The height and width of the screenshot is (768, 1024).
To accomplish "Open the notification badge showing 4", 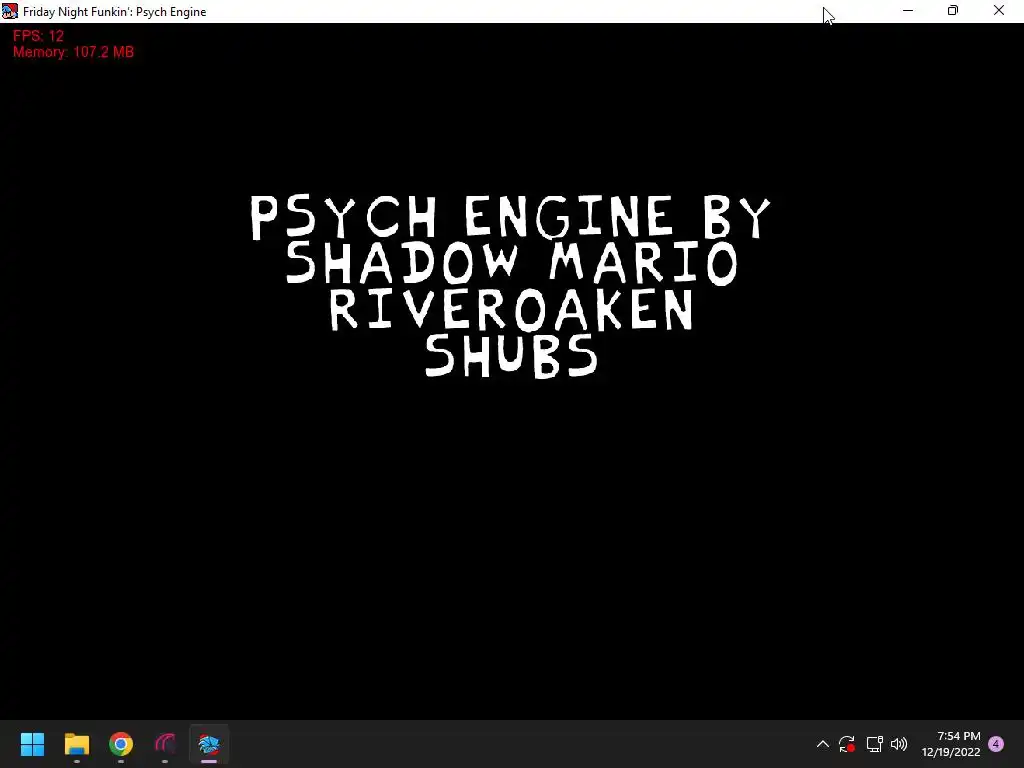I will click(x=996, y=744).
